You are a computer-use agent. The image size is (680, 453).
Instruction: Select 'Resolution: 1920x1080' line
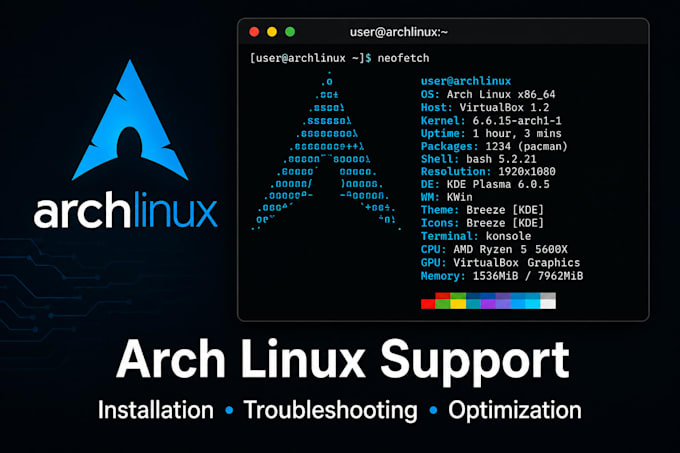(x=488, y=171)
